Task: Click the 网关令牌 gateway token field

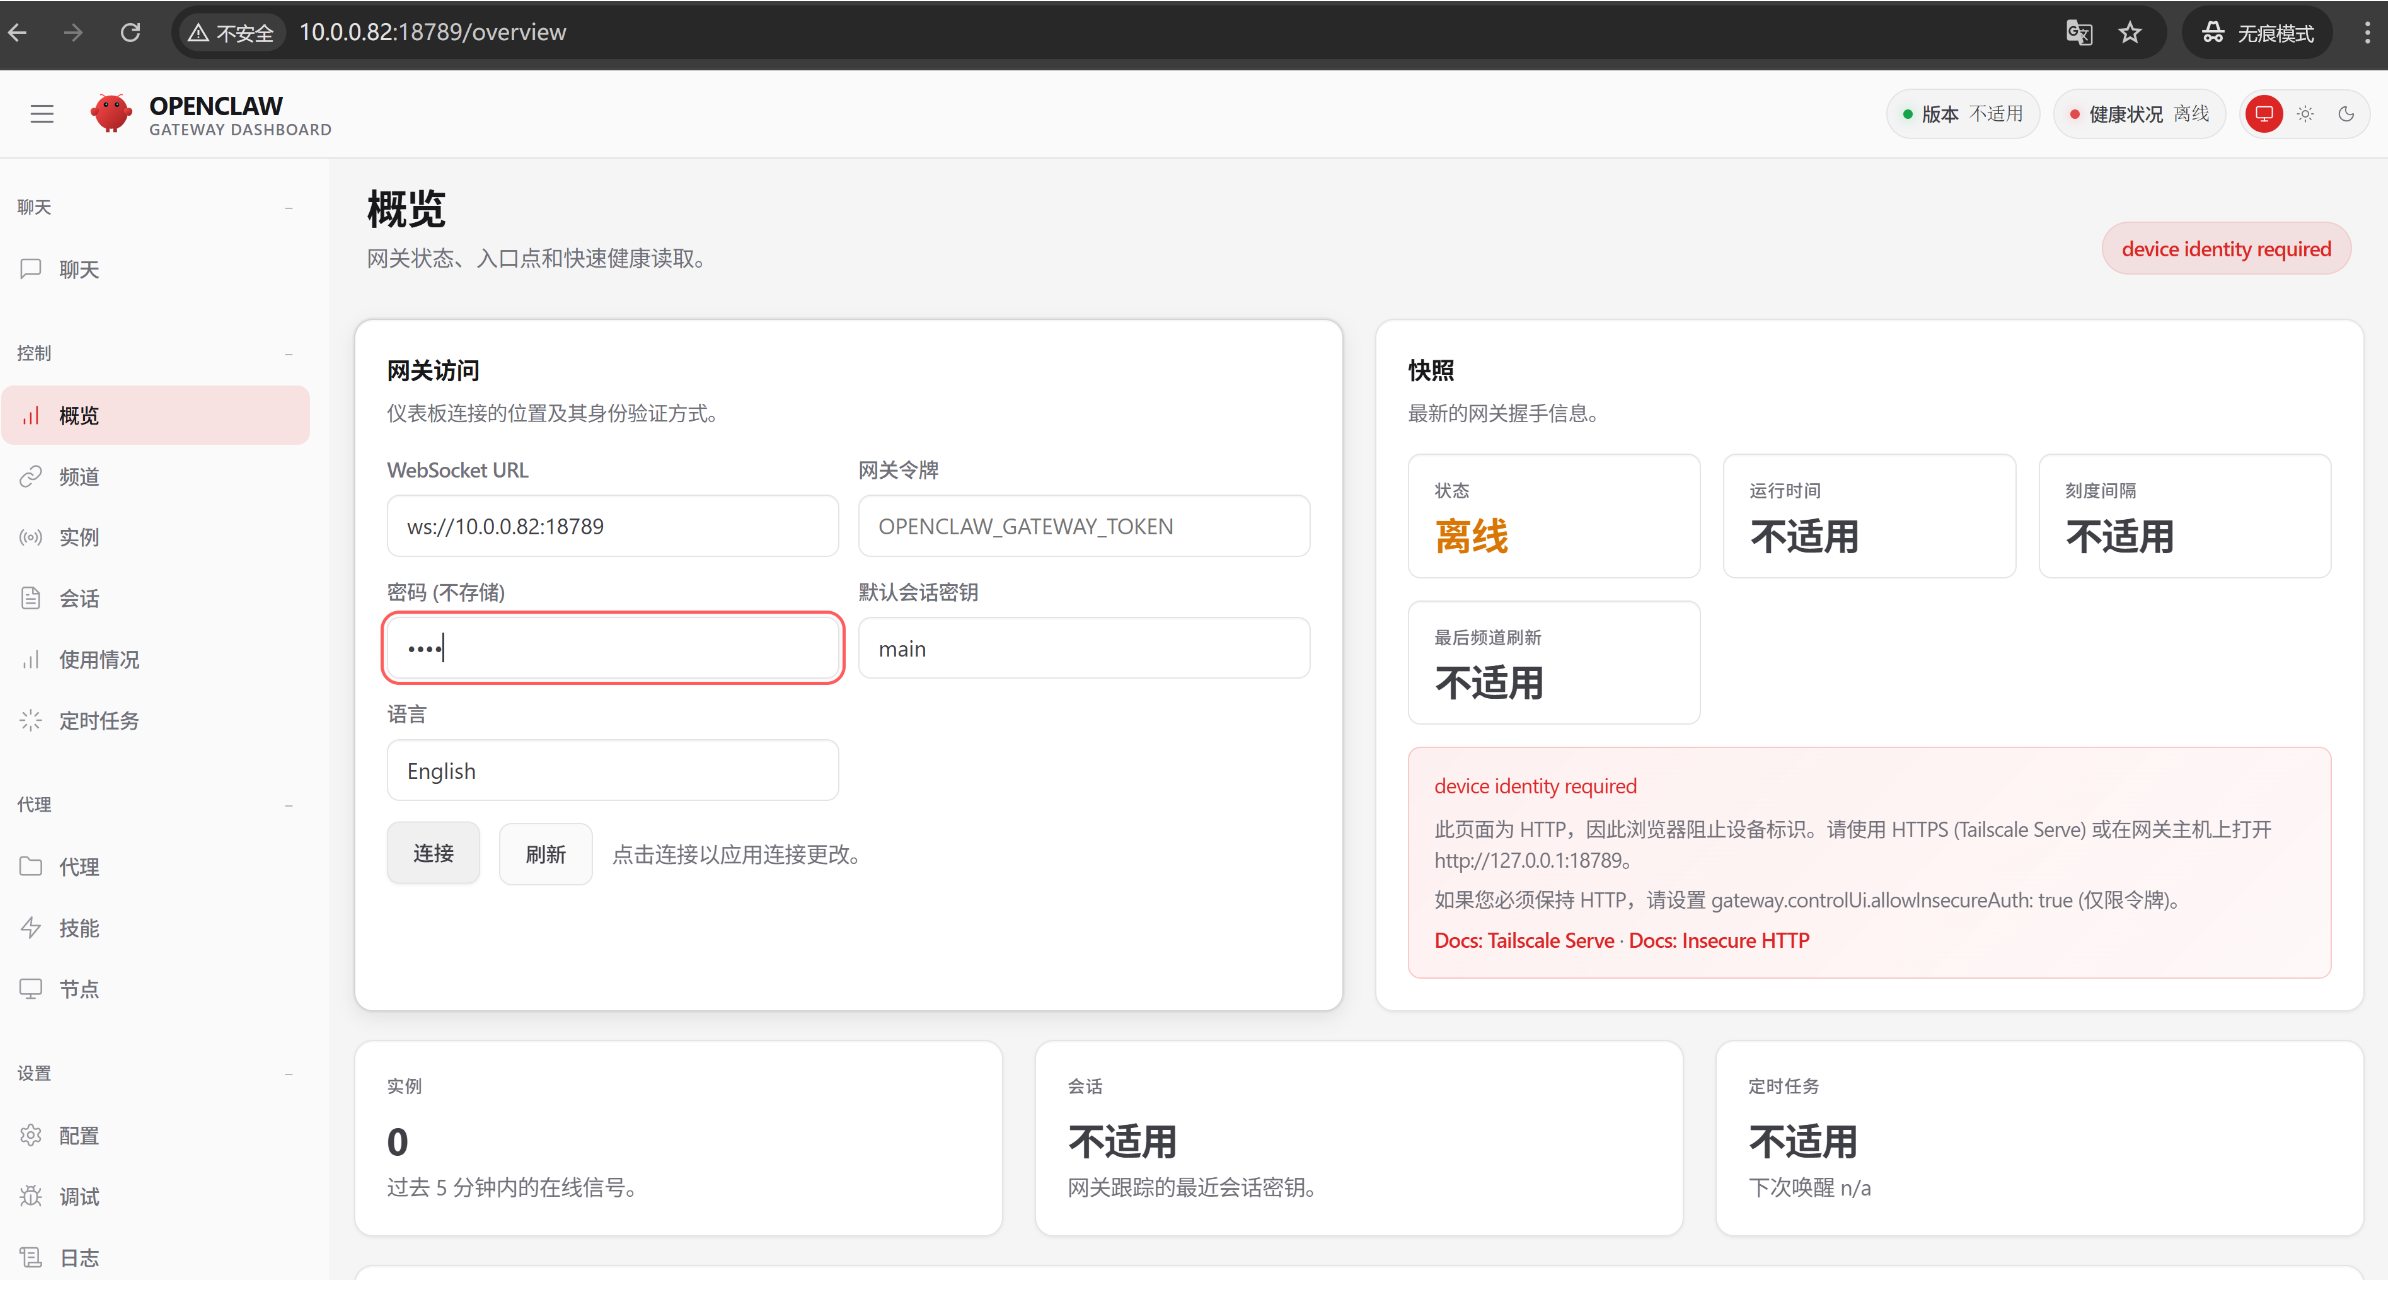Action: point(1083,527)
